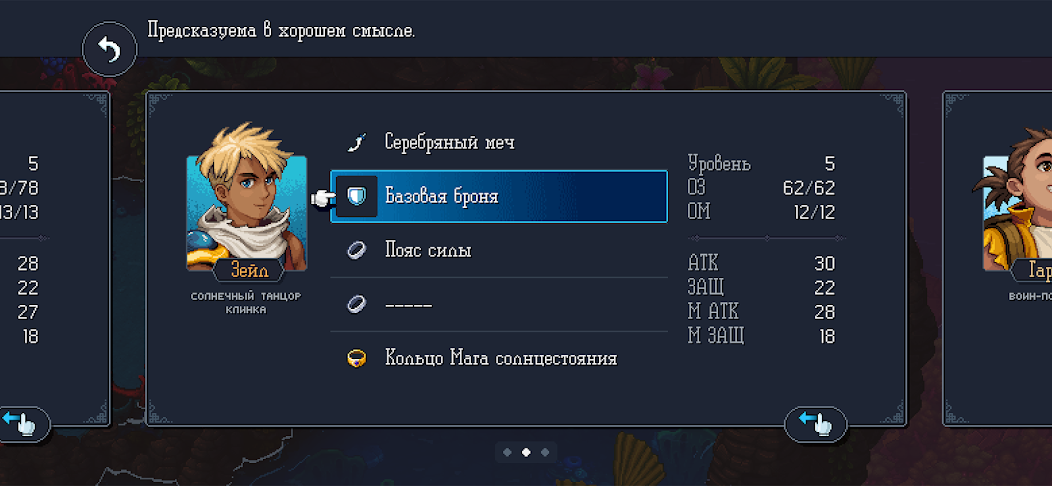The width and height of the screenshot is (1052, 486).
Task: Select the Серебряный меч weapon entry
Action: pos(499,142)
